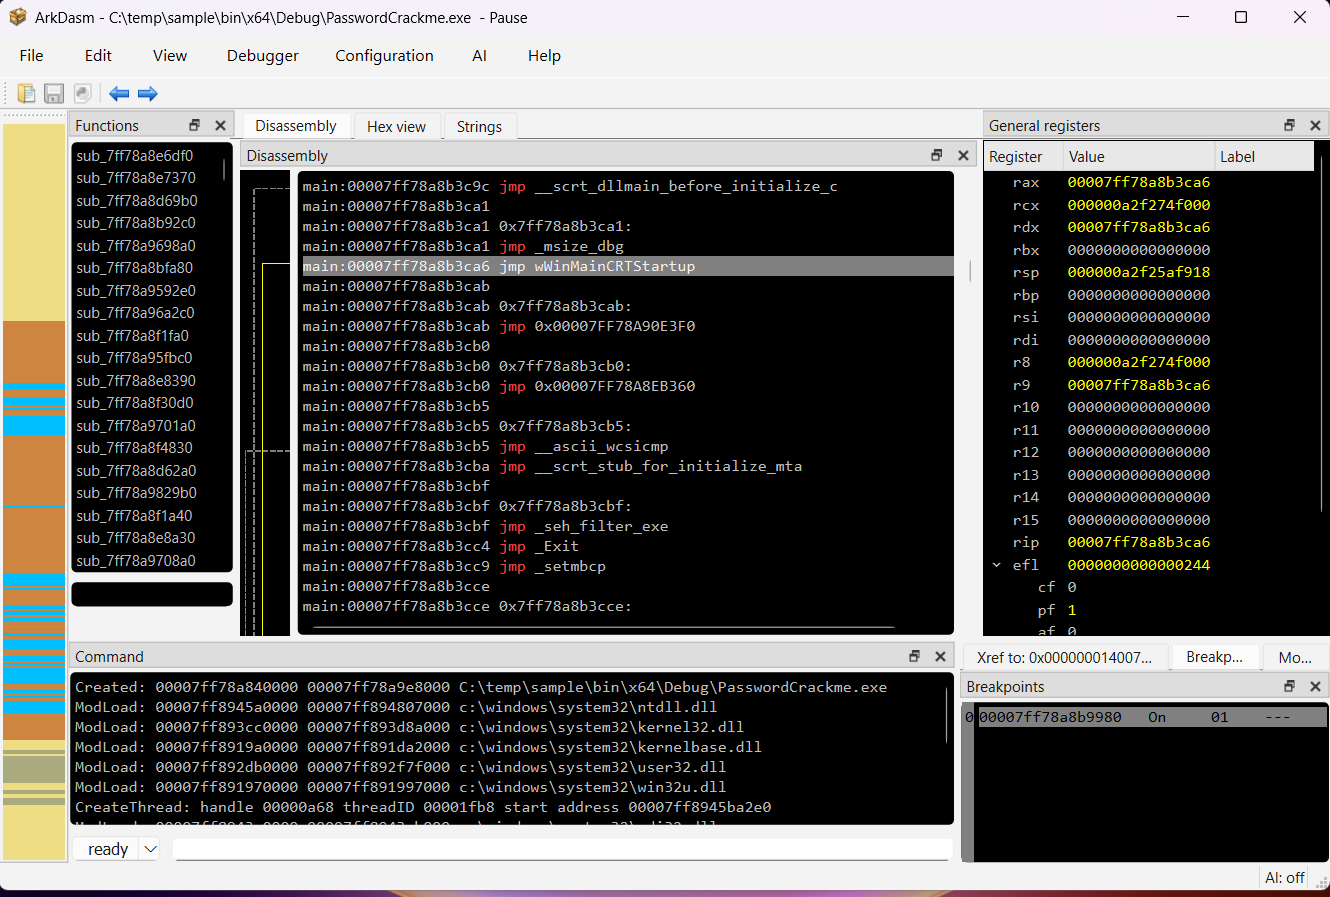Click the AI: off status indicator
This screenshot has height=897, width=1330.
1285,877
